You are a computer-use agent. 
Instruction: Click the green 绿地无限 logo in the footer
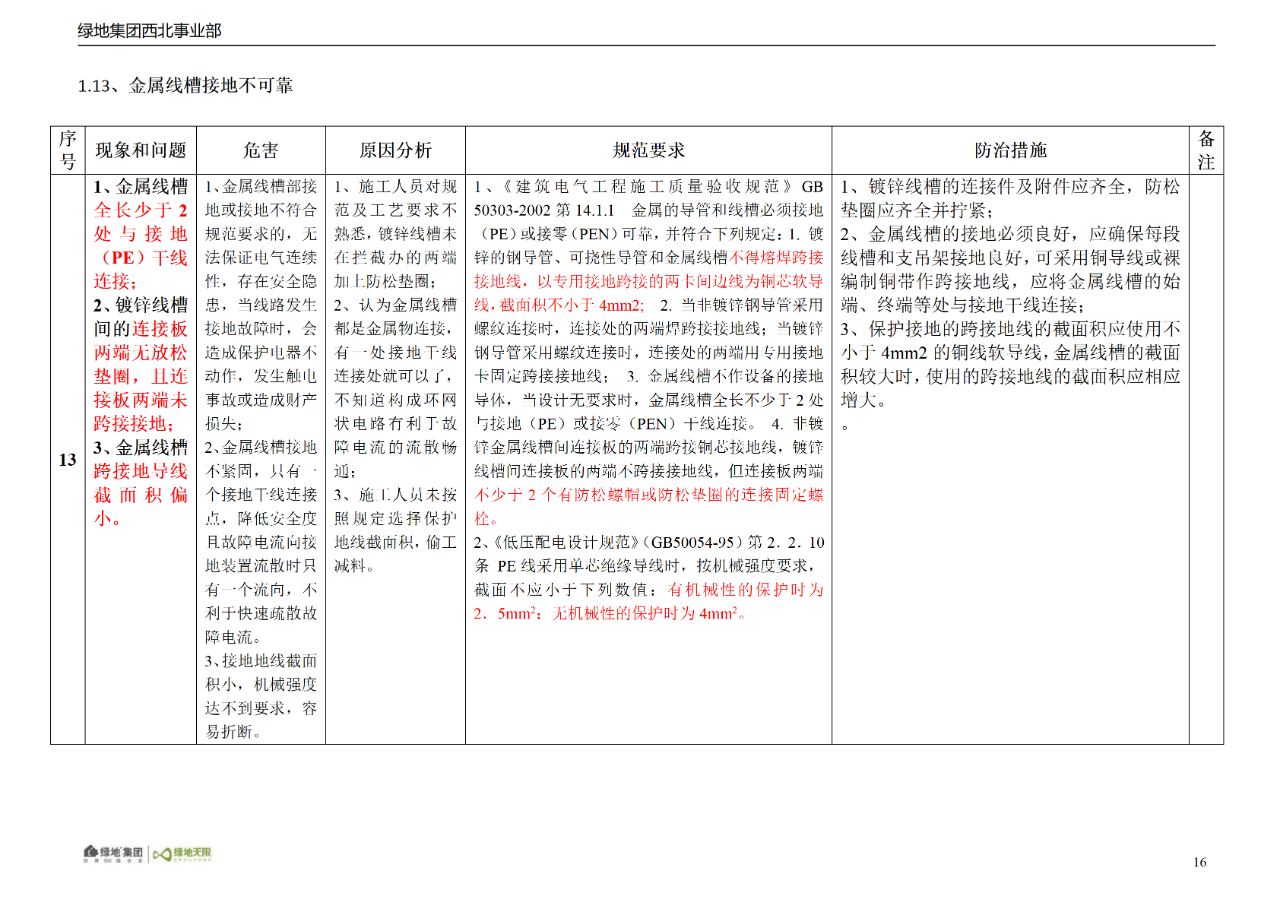[188, 853]
